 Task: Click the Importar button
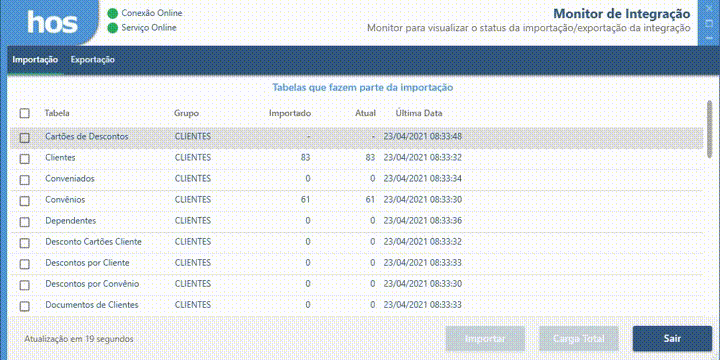(485, 339)
